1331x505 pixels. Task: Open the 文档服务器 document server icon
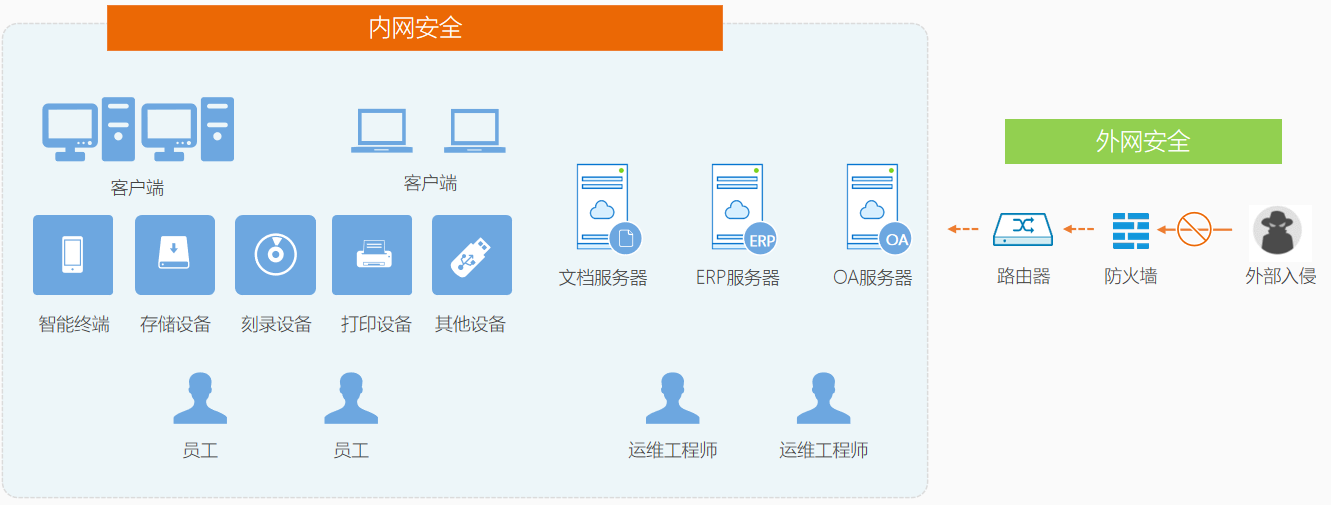click(x=608, y=208)
